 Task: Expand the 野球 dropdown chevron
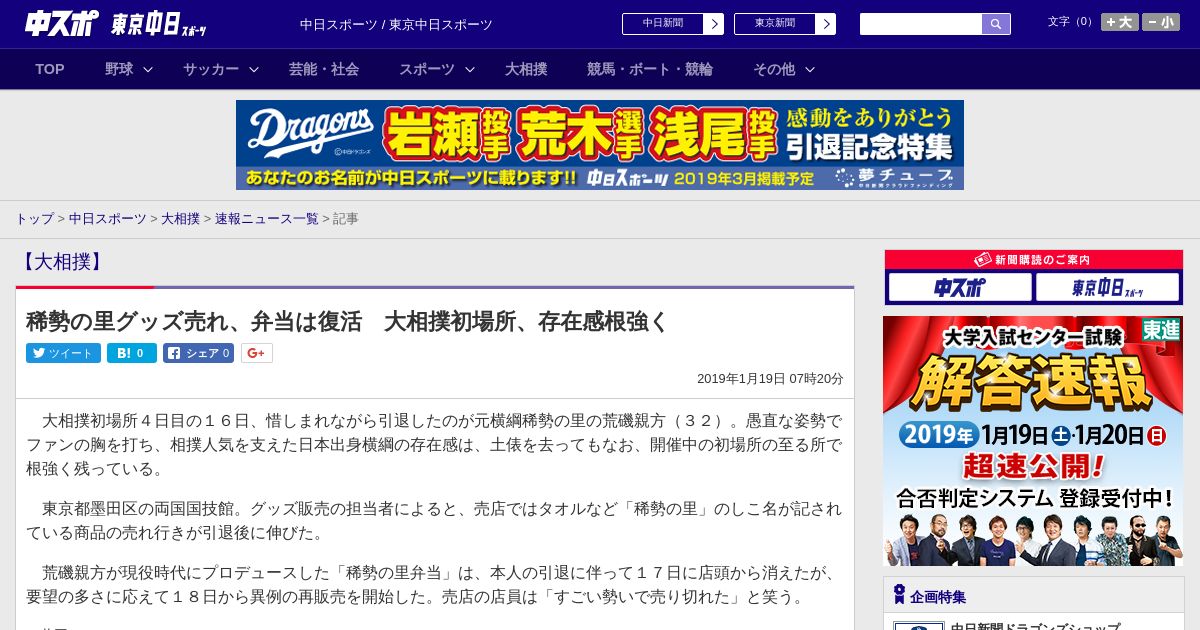(148, 69)
